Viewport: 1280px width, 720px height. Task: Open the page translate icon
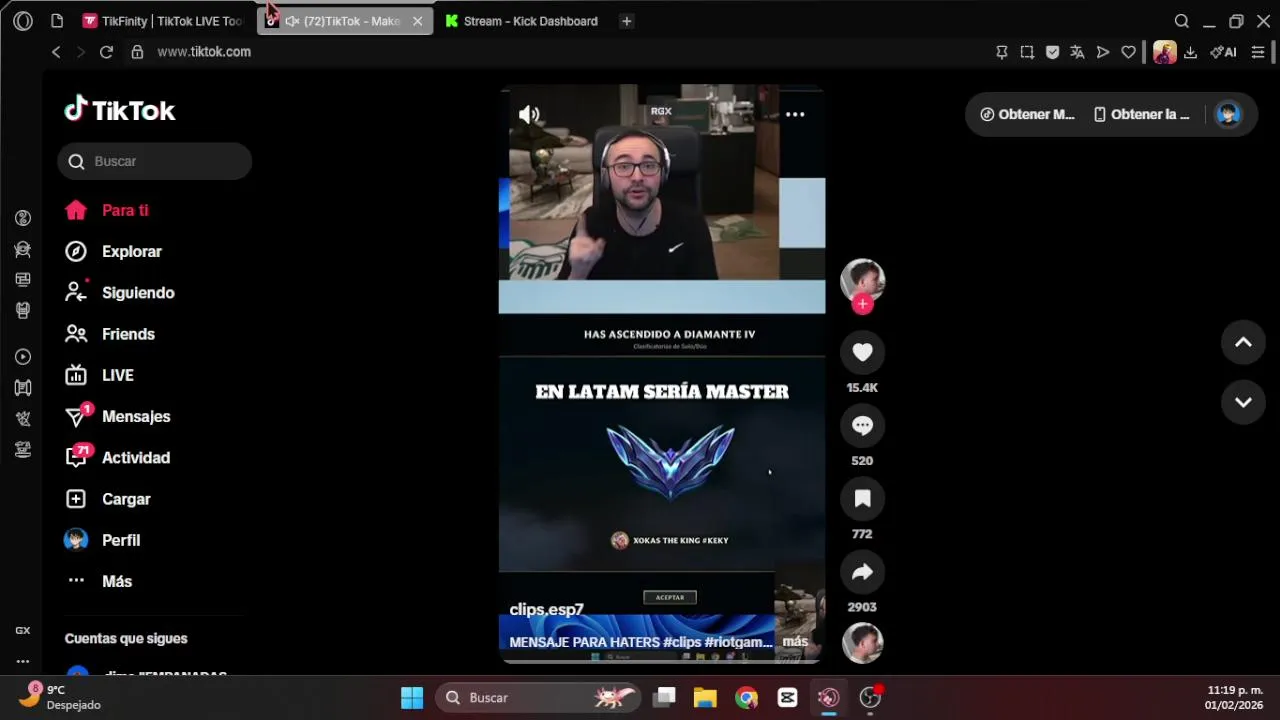tap(1077, 52)
